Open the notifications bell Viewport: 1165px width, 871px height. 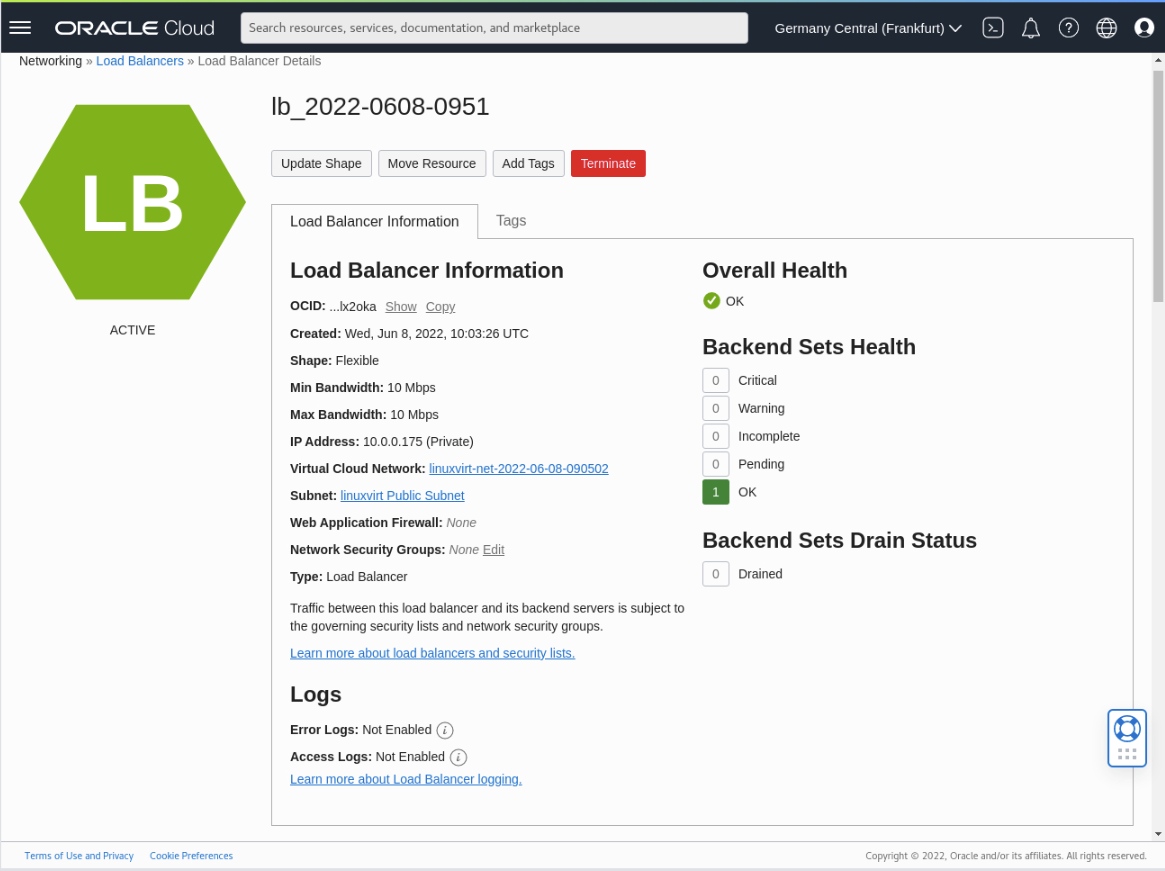point(1031,27)
